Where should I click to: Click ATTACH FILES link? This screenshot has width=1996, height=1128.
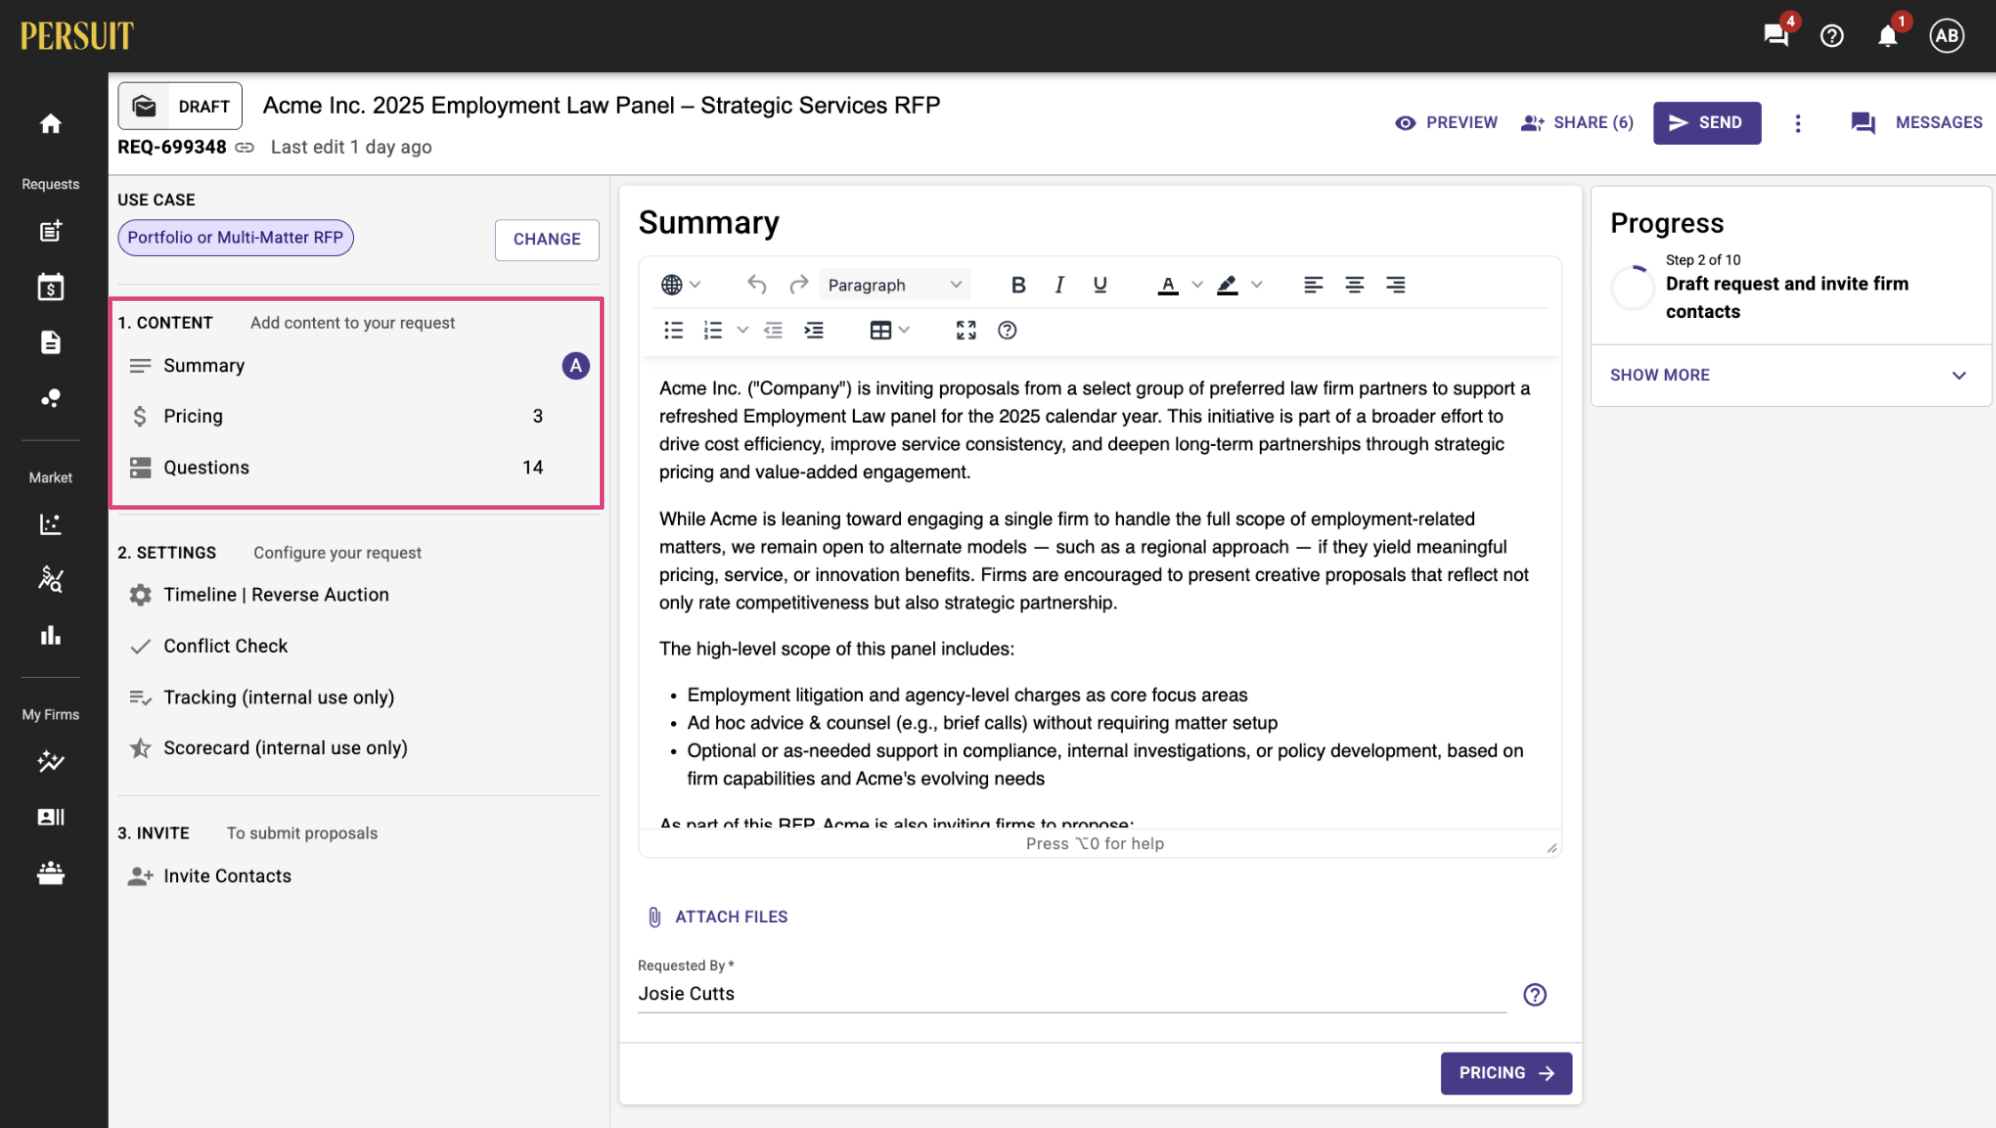pos(718,917)
